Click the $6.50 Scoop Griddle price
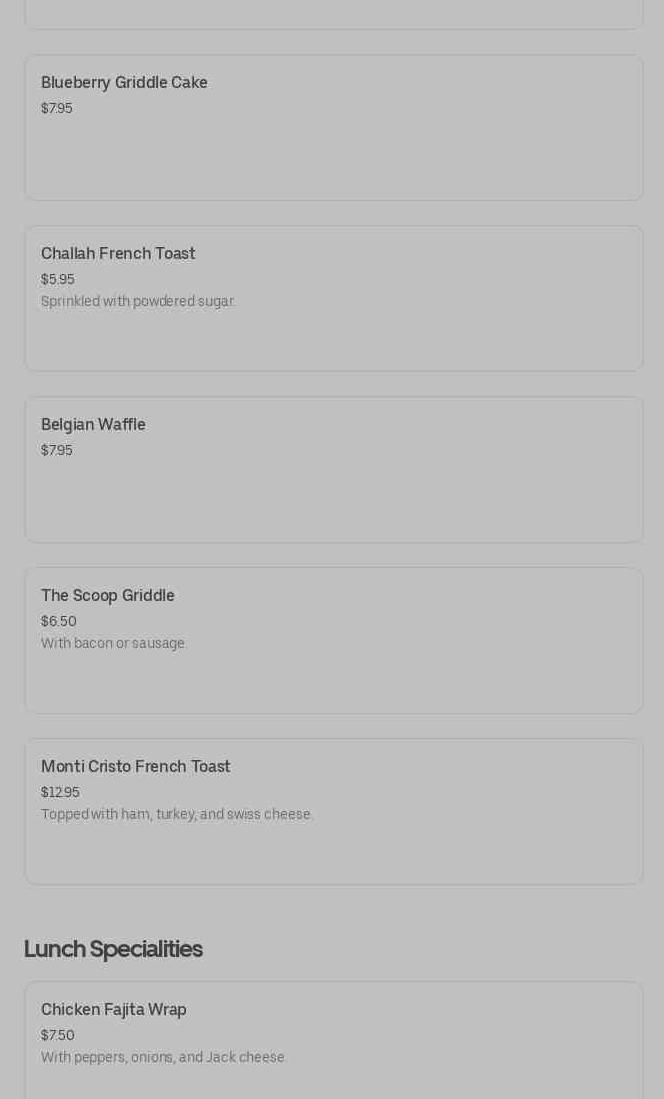Screen dimensions: 664x1099 [59, 621]
